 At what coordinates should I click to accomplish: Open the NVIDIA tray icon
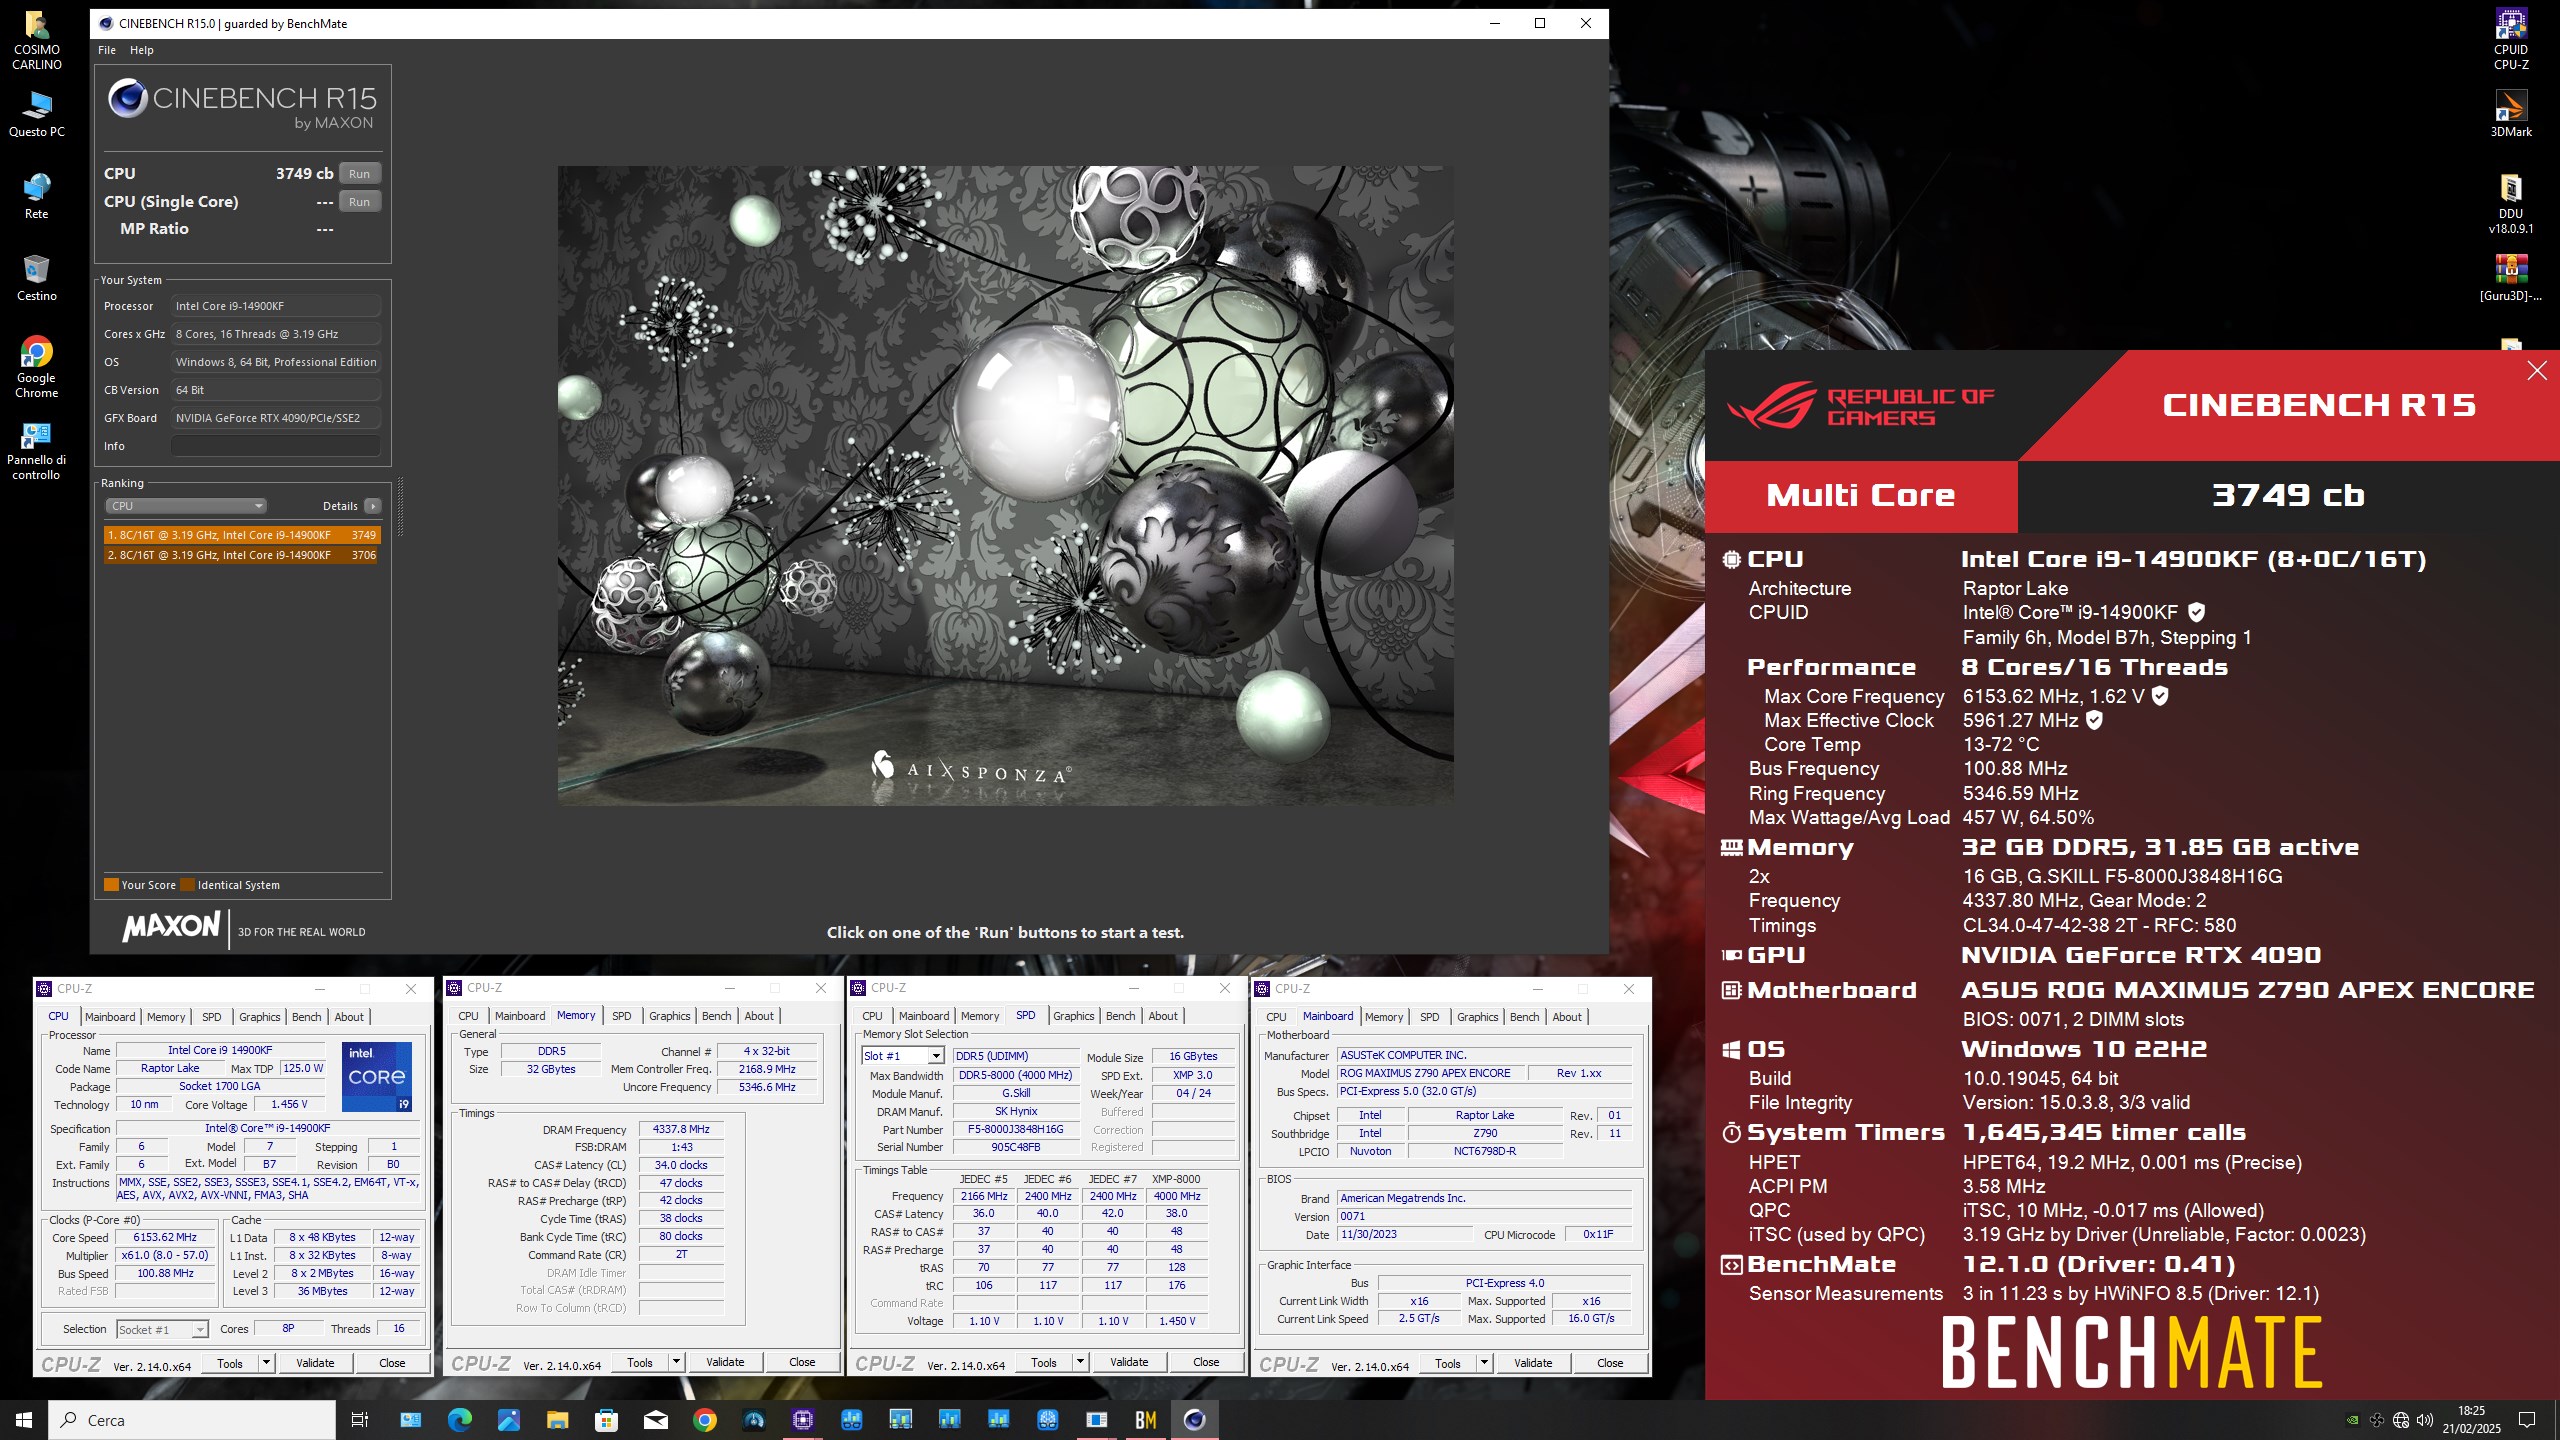coord(2353,1420)
